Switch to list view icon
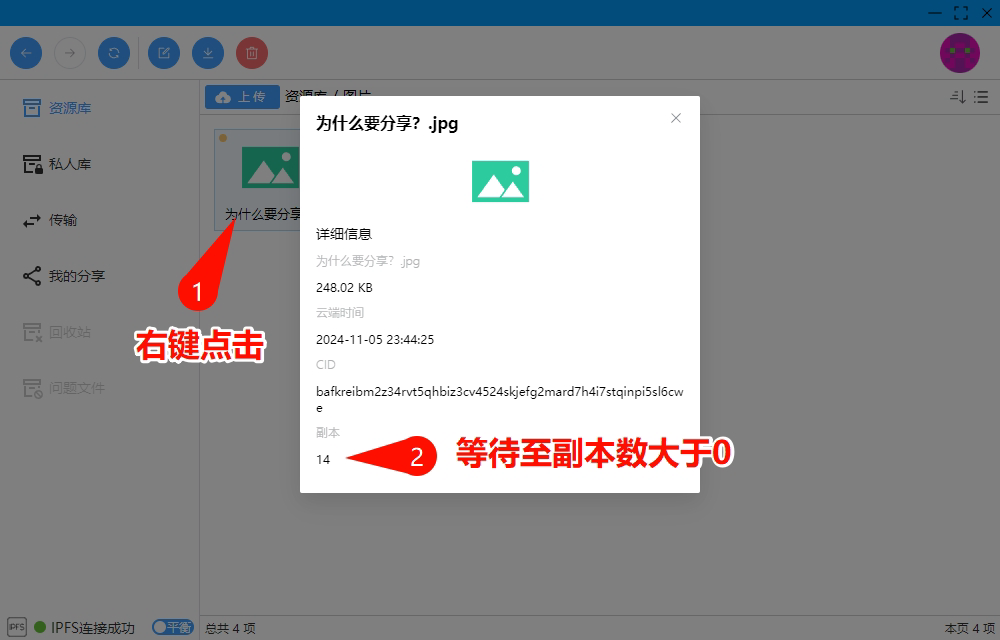Screen dimensions: 1000x640 981,97
